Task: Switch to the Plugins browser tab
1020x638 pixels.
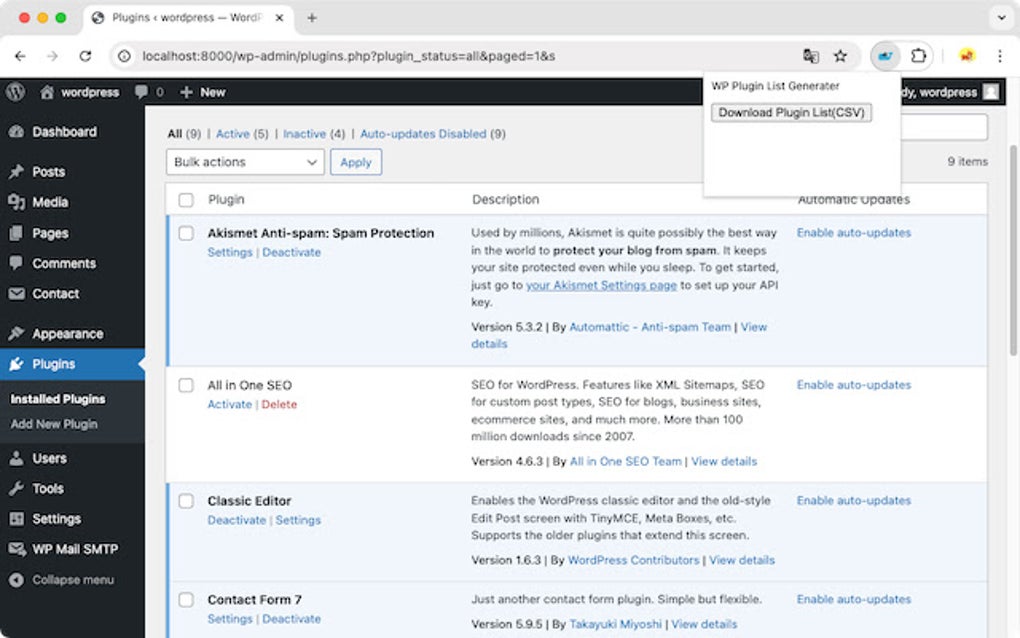Action: pyautogui.click(x=180, y=17)
